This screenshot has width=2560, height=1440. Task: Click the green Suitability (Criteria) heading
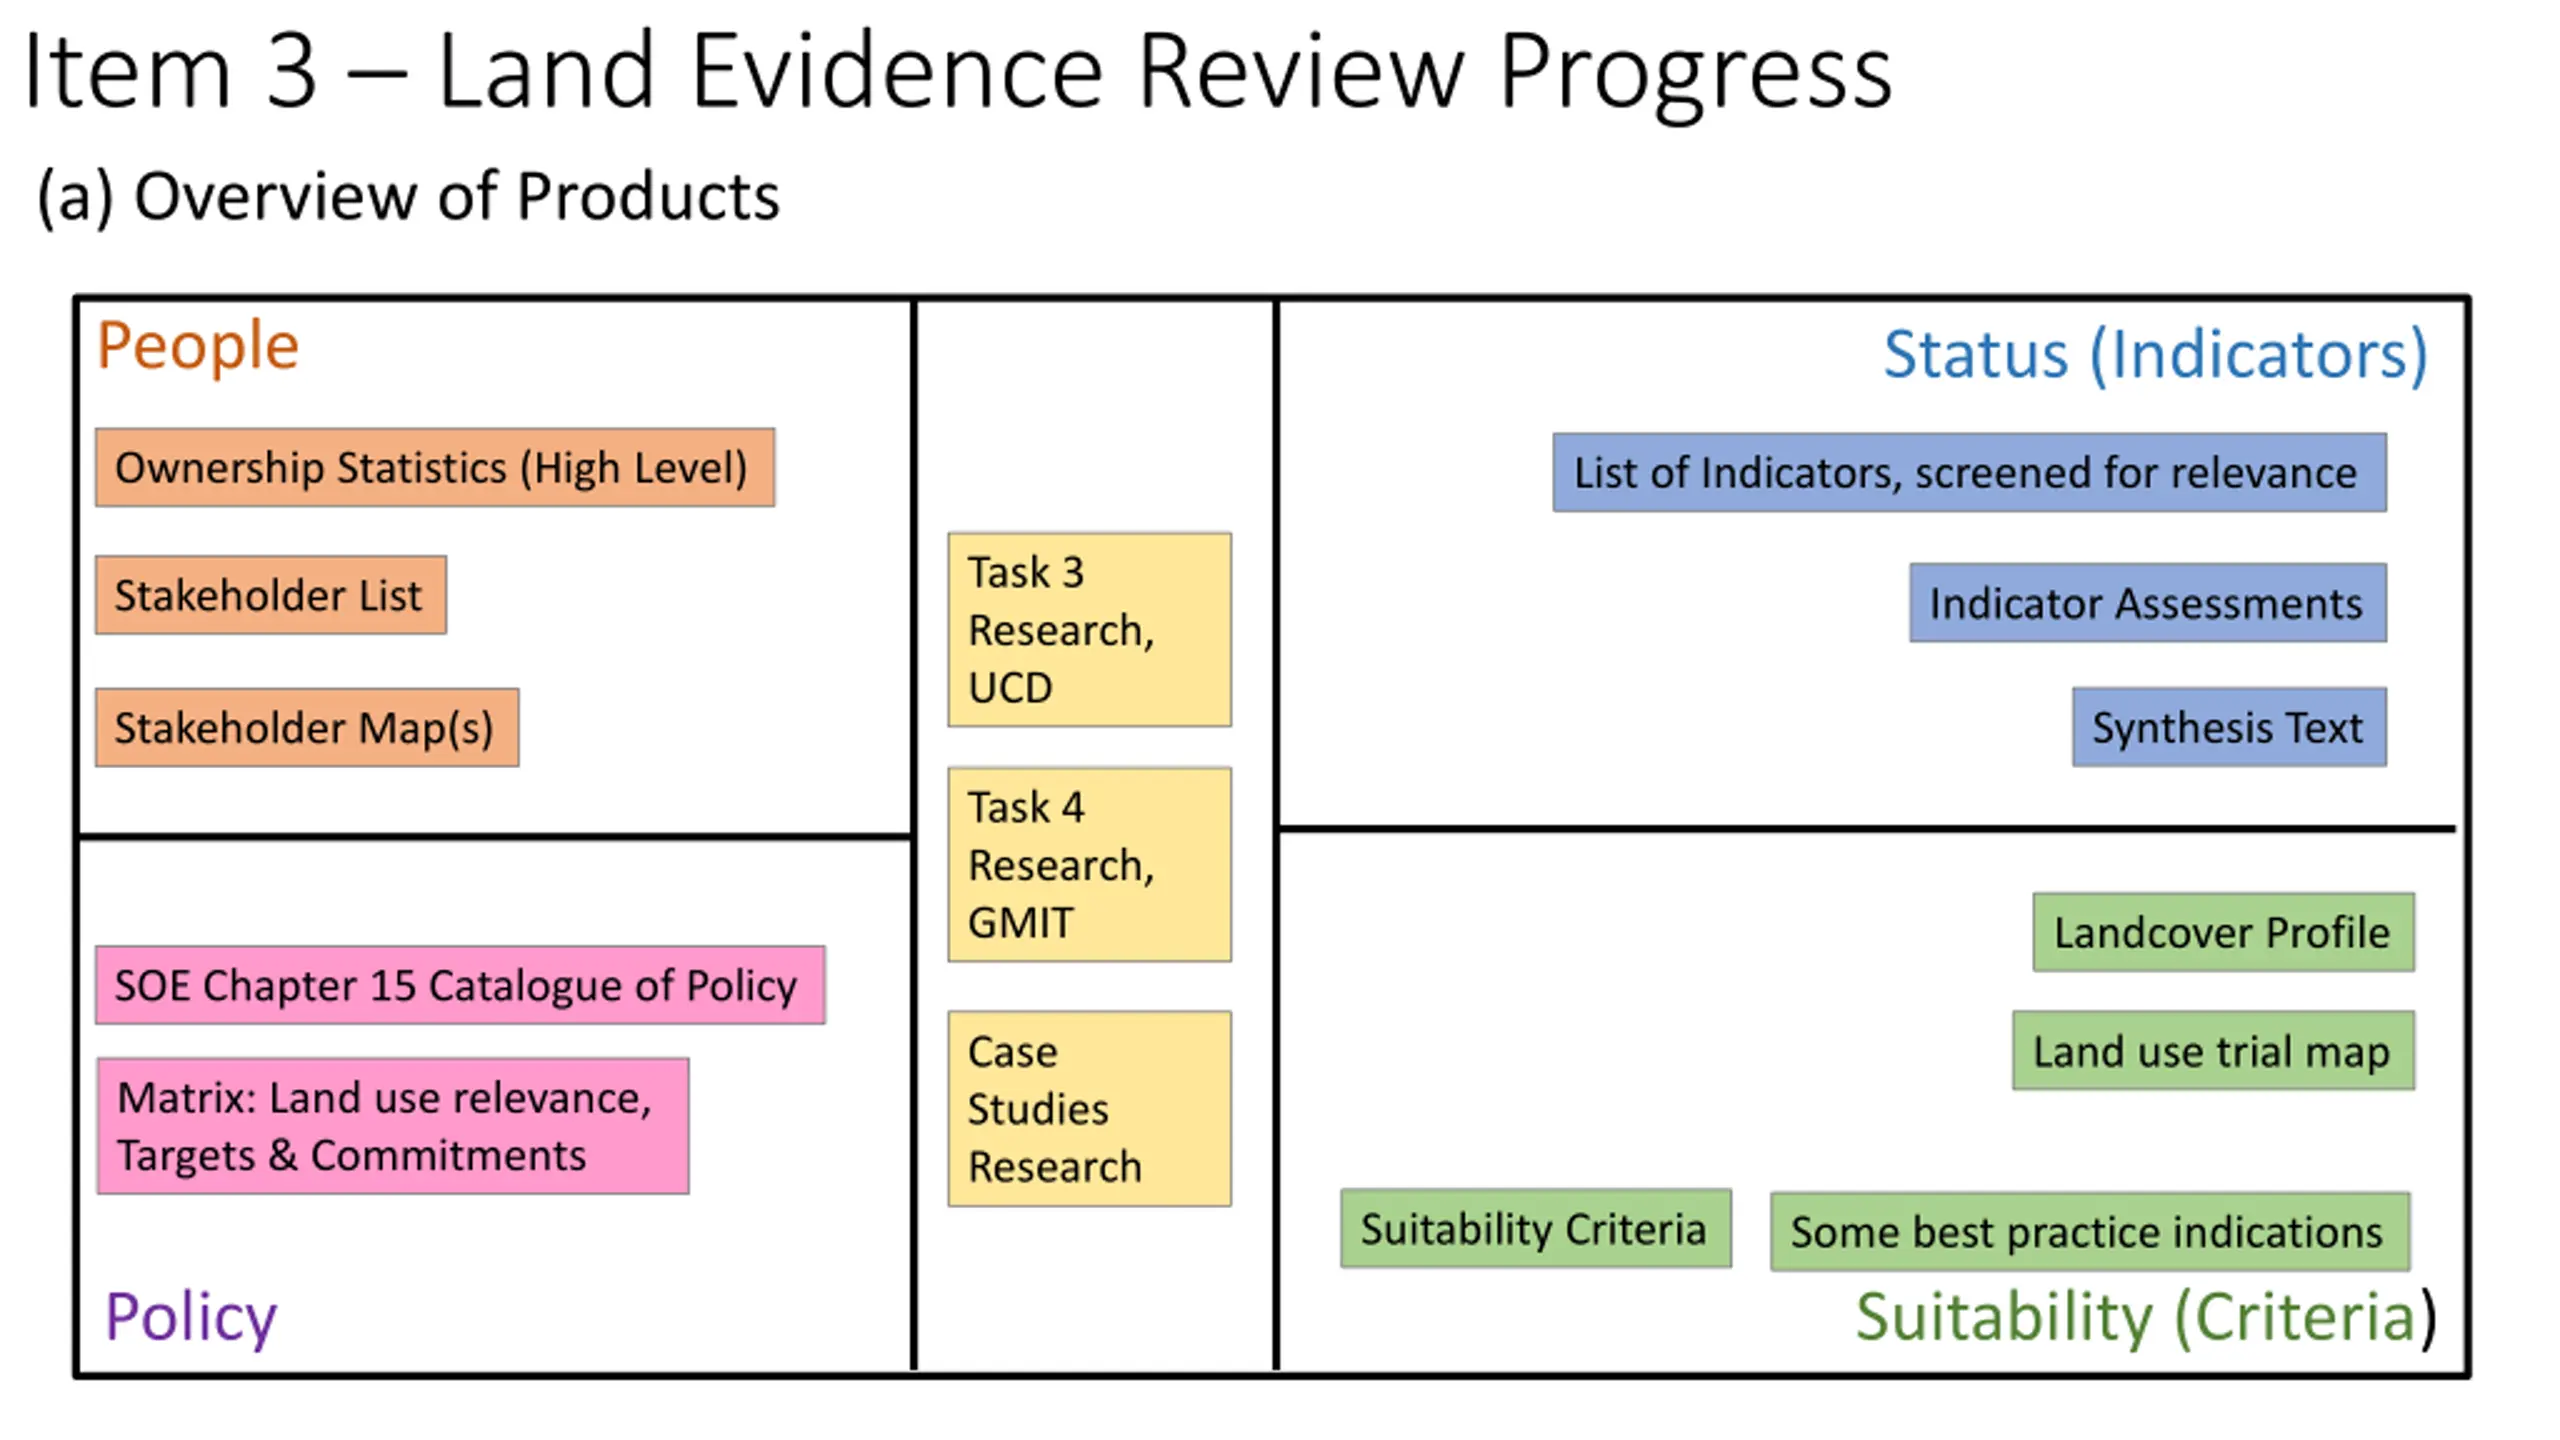(2144, 1317)
